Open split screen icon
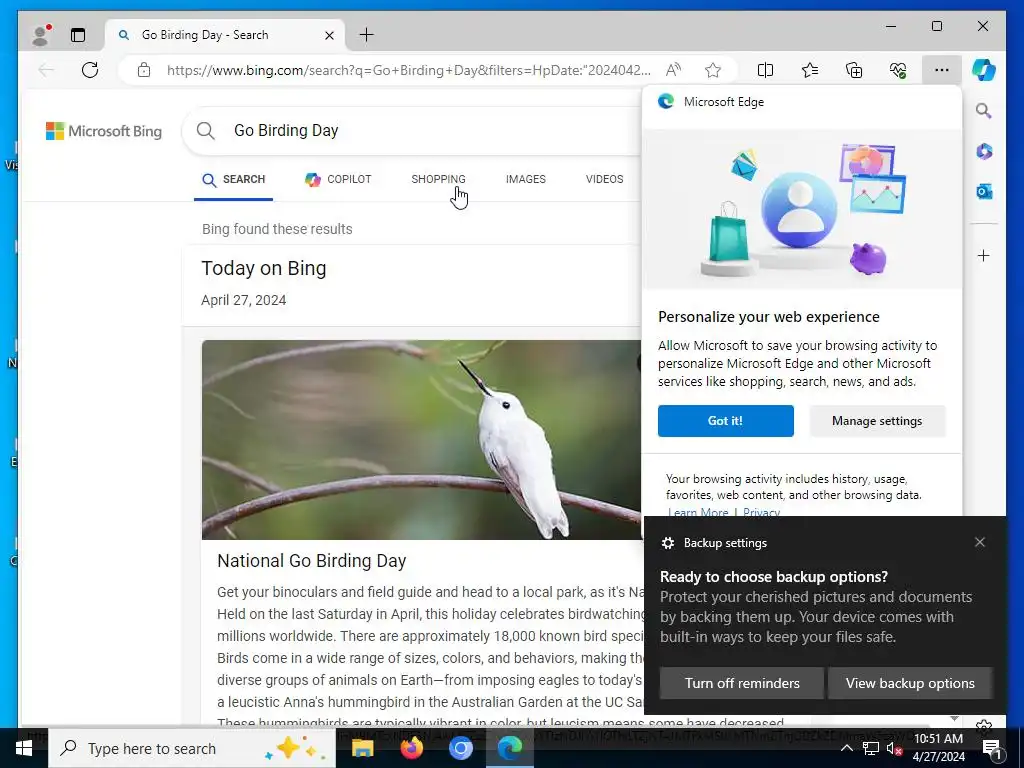 point(765,70)
